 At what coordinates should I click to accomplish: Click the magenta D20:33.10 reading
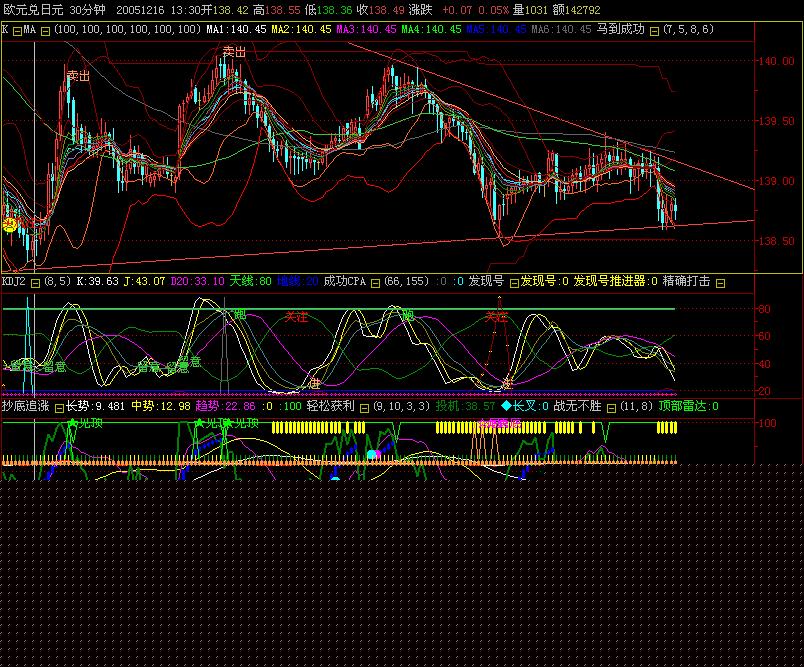(197, 281)
